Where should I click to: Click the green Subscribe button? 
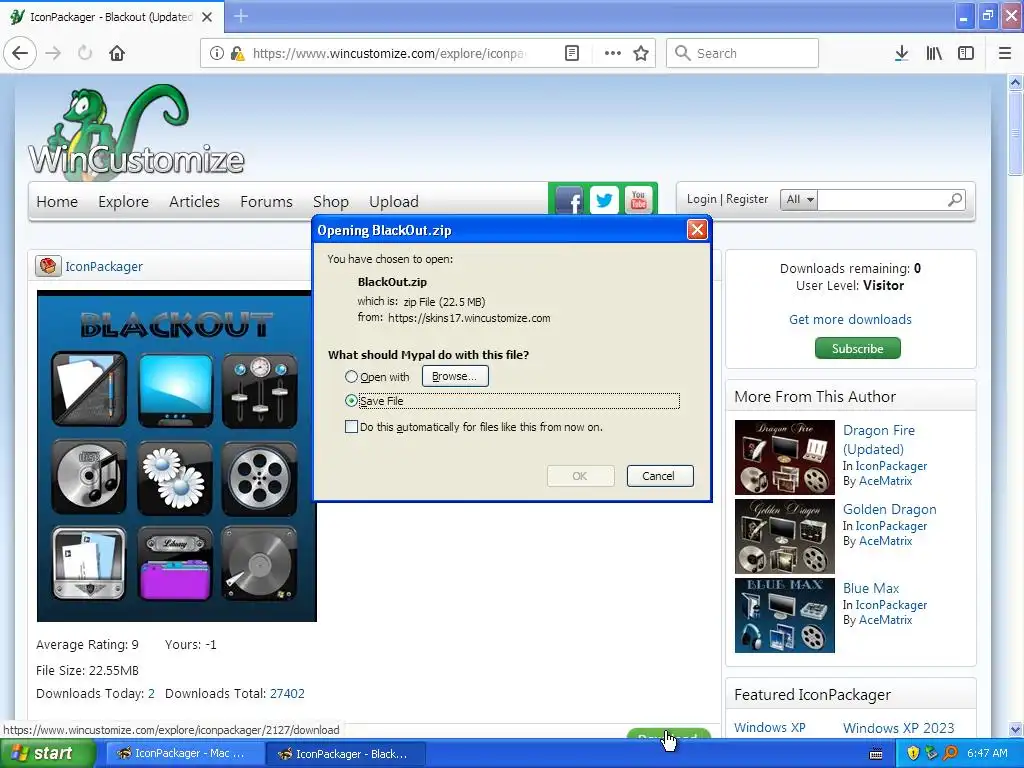[x=857, y=348]
